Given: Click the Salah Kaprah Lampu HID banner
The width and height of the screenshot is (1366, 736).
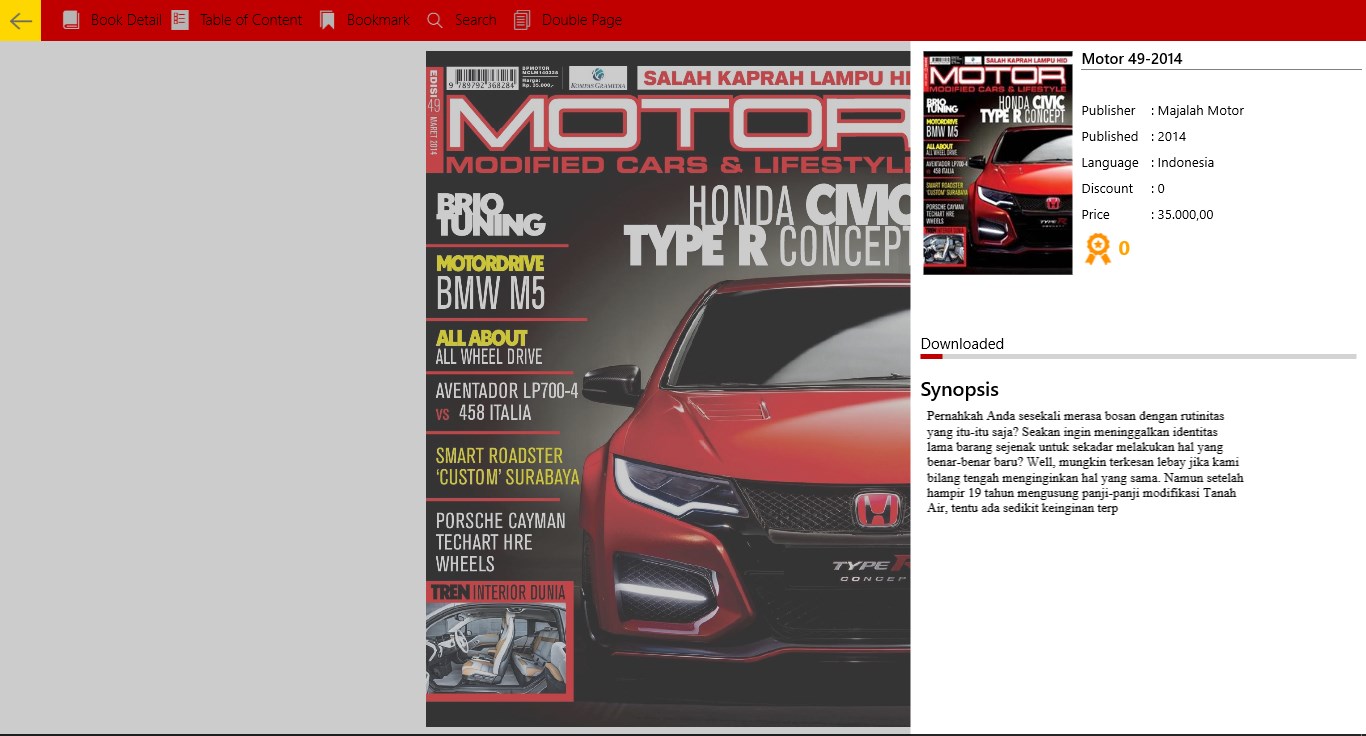Looking at the screenshot, I should (775, 78).
